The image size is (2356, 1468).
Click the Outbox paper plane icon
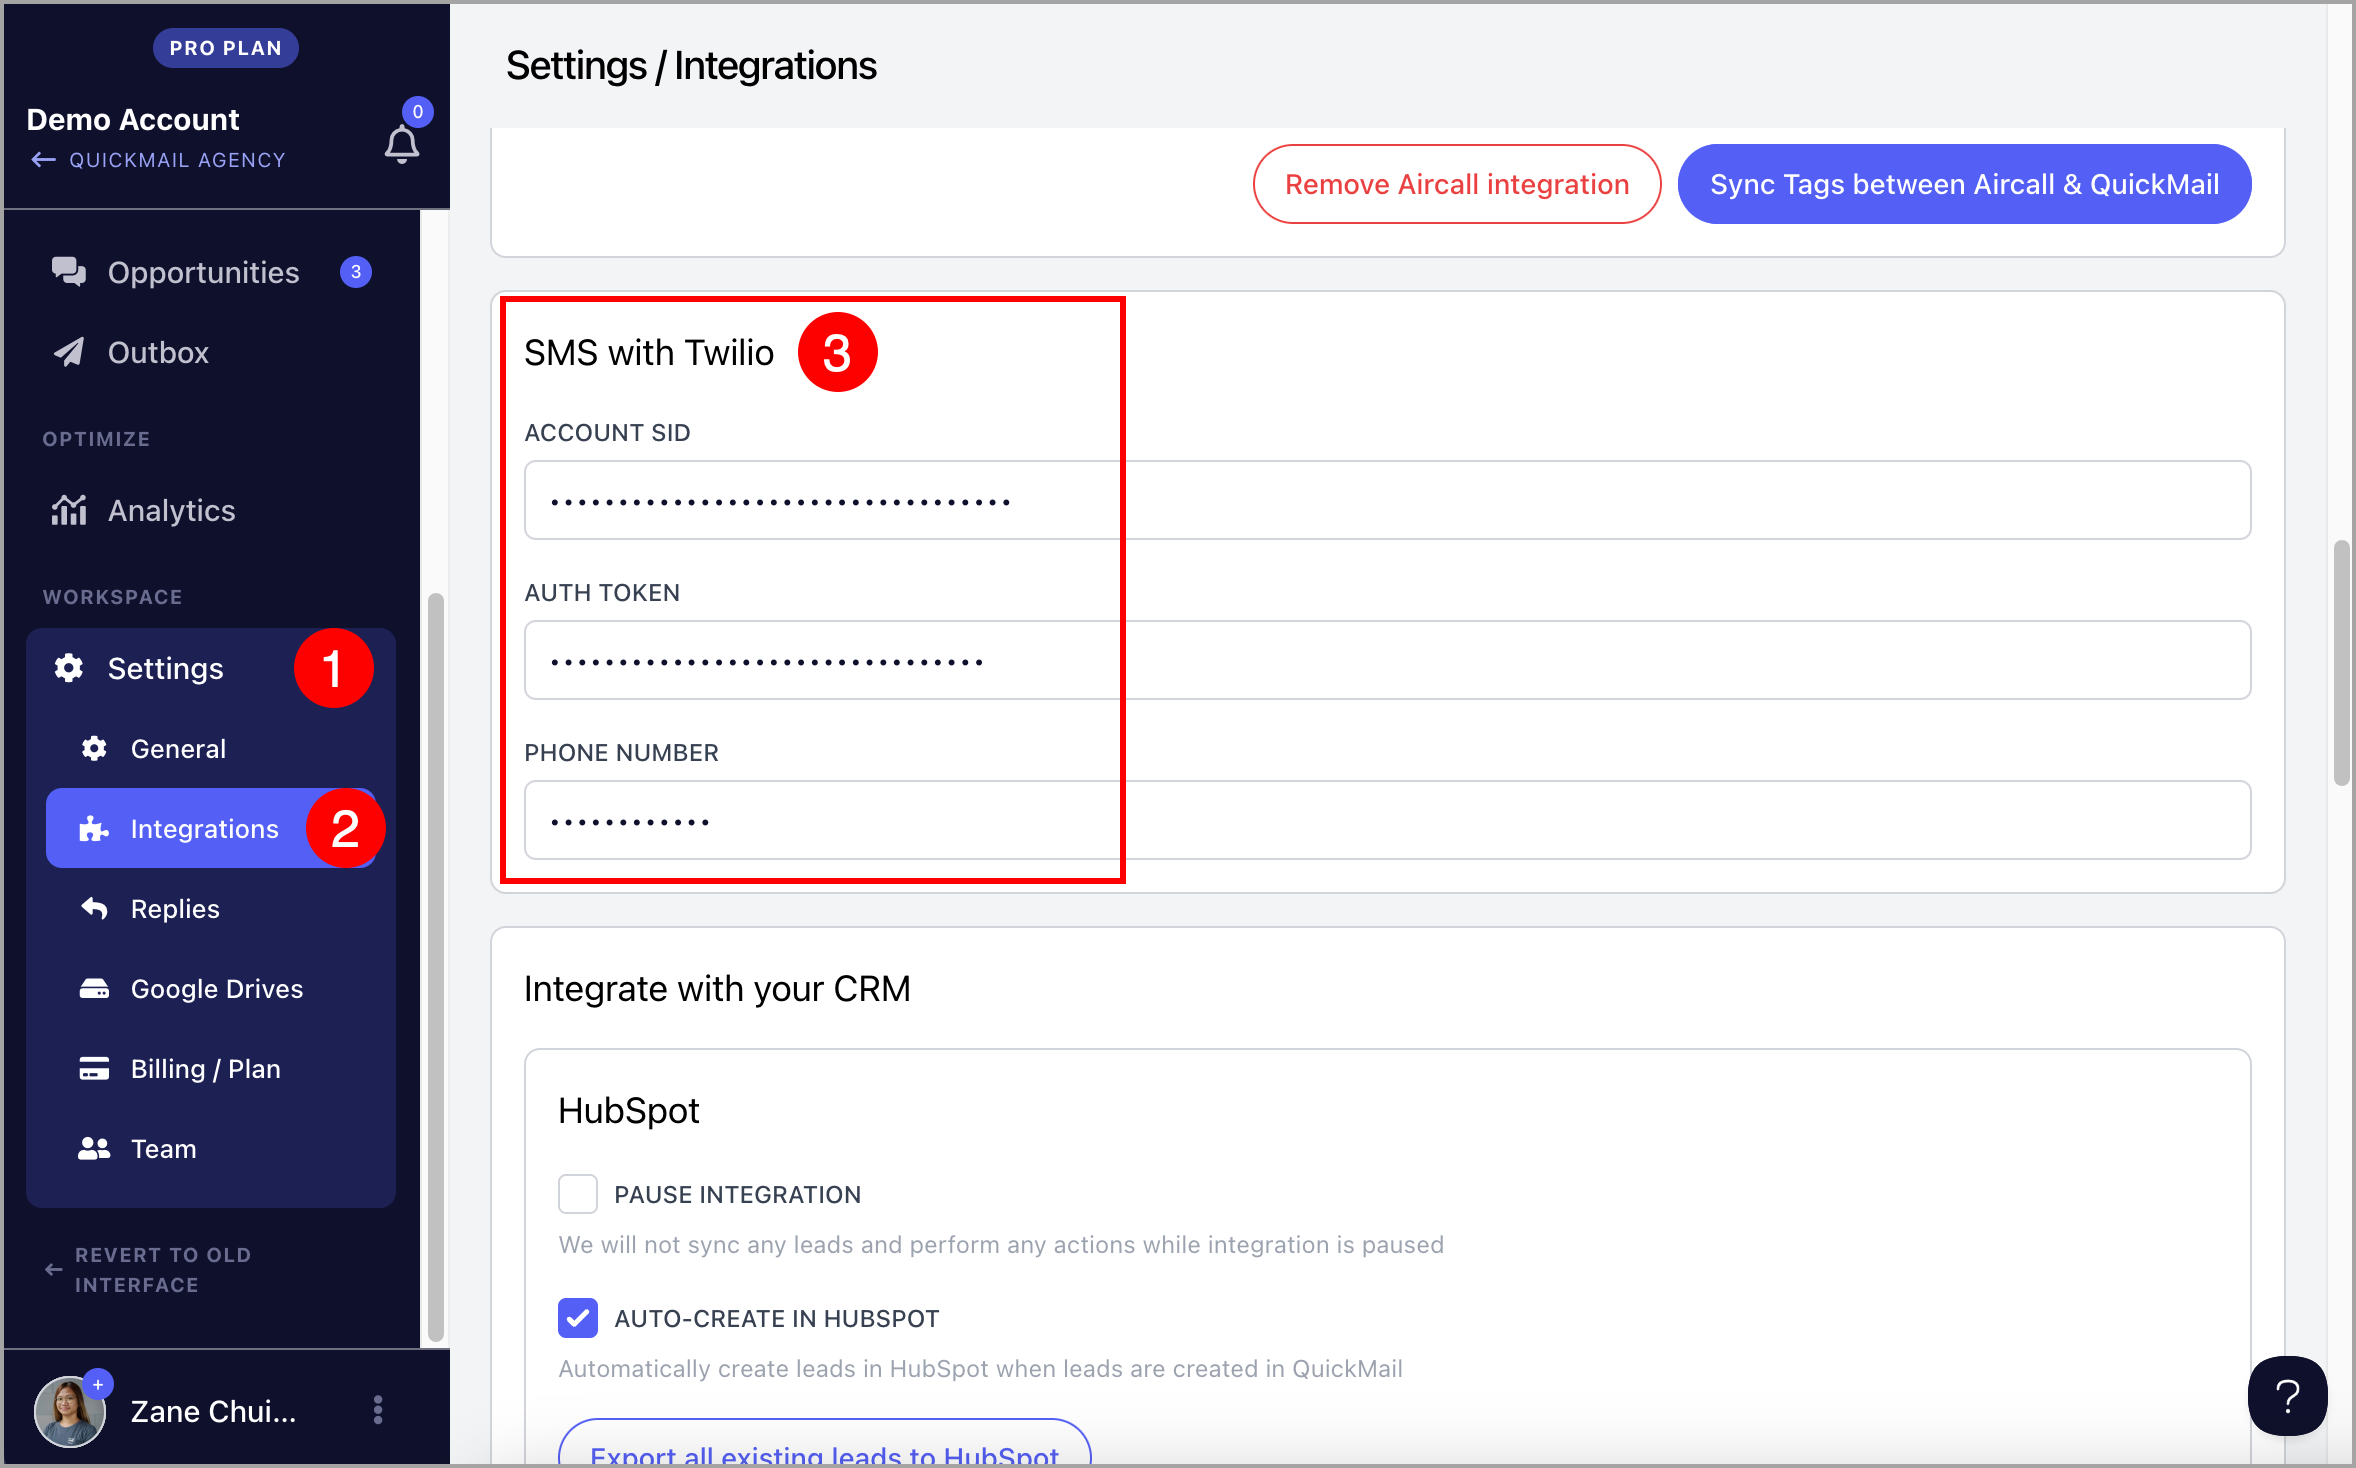click(x=69, y=352)
